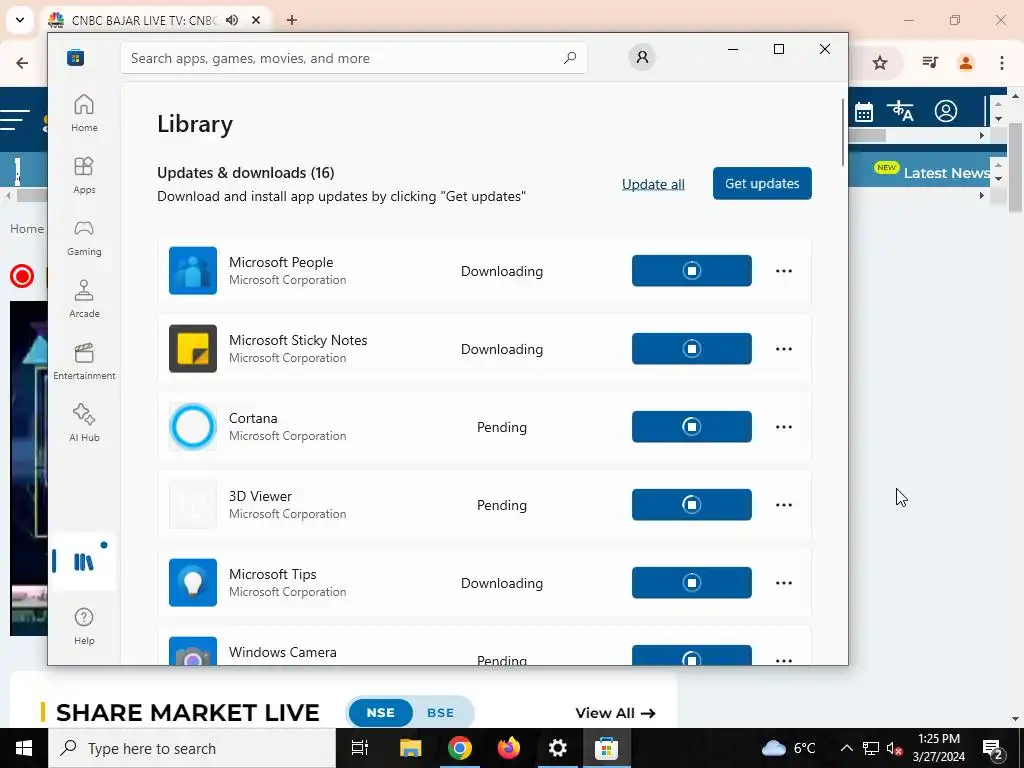
Task: Open more options for 3D Viewer
Action: click(784, 505)
